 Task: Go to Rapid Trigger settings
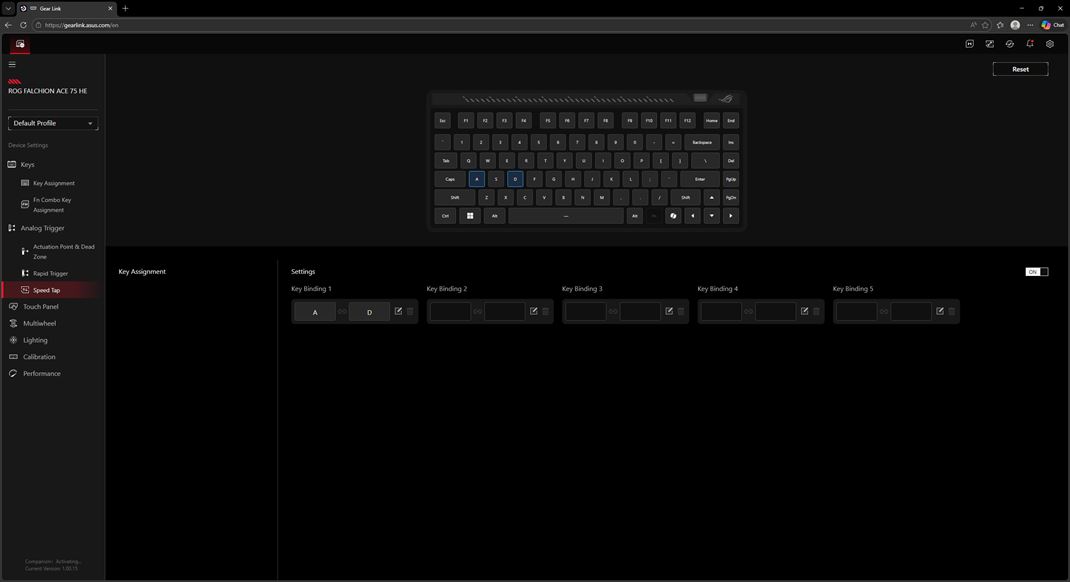(x=50, y=273)
